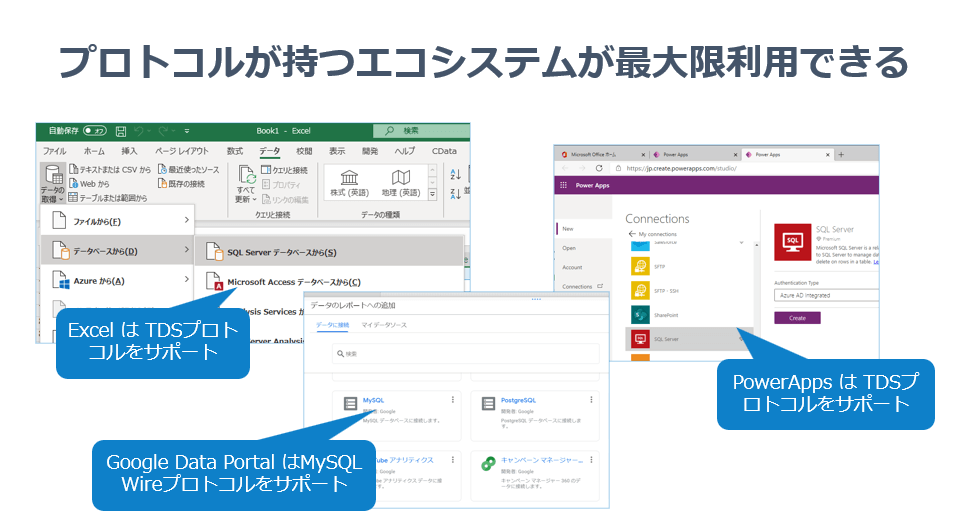Screen dimensions: 970x518
Task: Select the SQL Server connection row
Action: [689, 339]
